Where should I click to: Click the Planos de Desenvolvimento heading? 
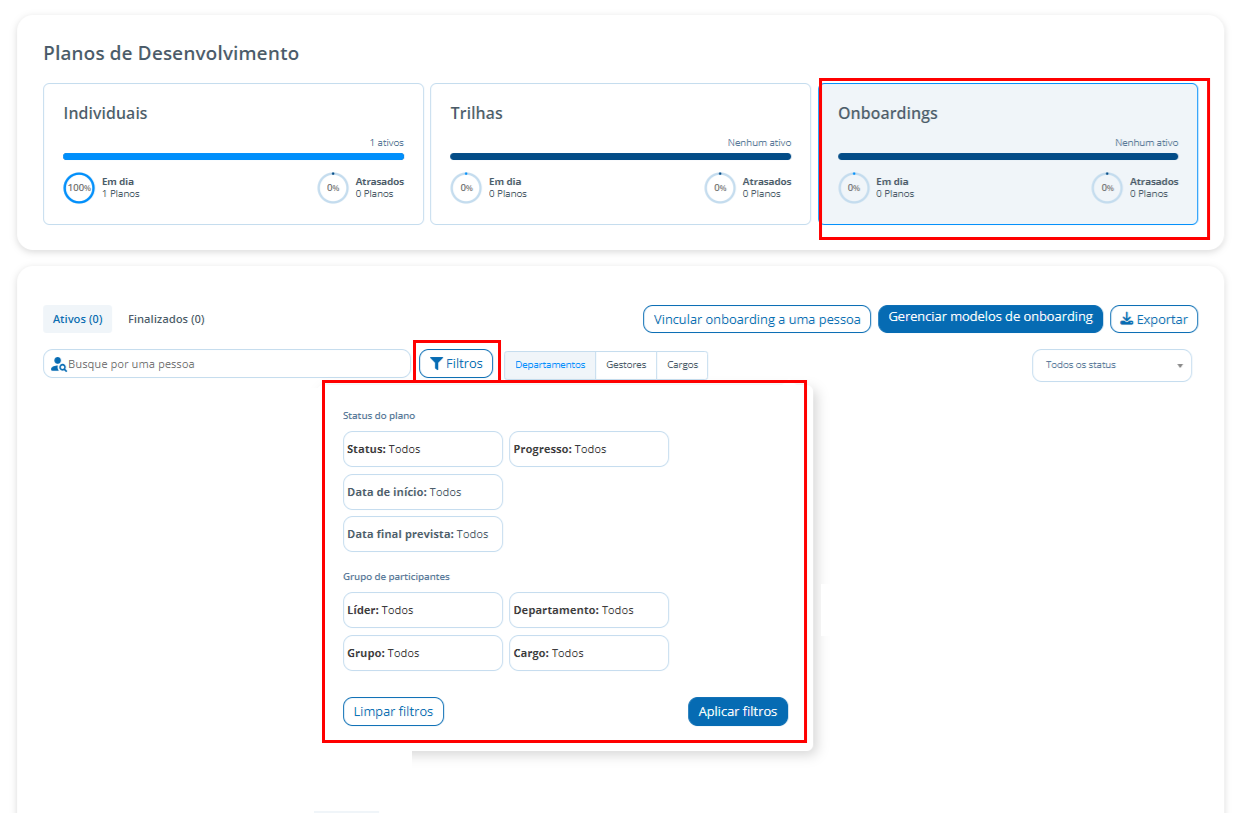[x=171, y=53]
